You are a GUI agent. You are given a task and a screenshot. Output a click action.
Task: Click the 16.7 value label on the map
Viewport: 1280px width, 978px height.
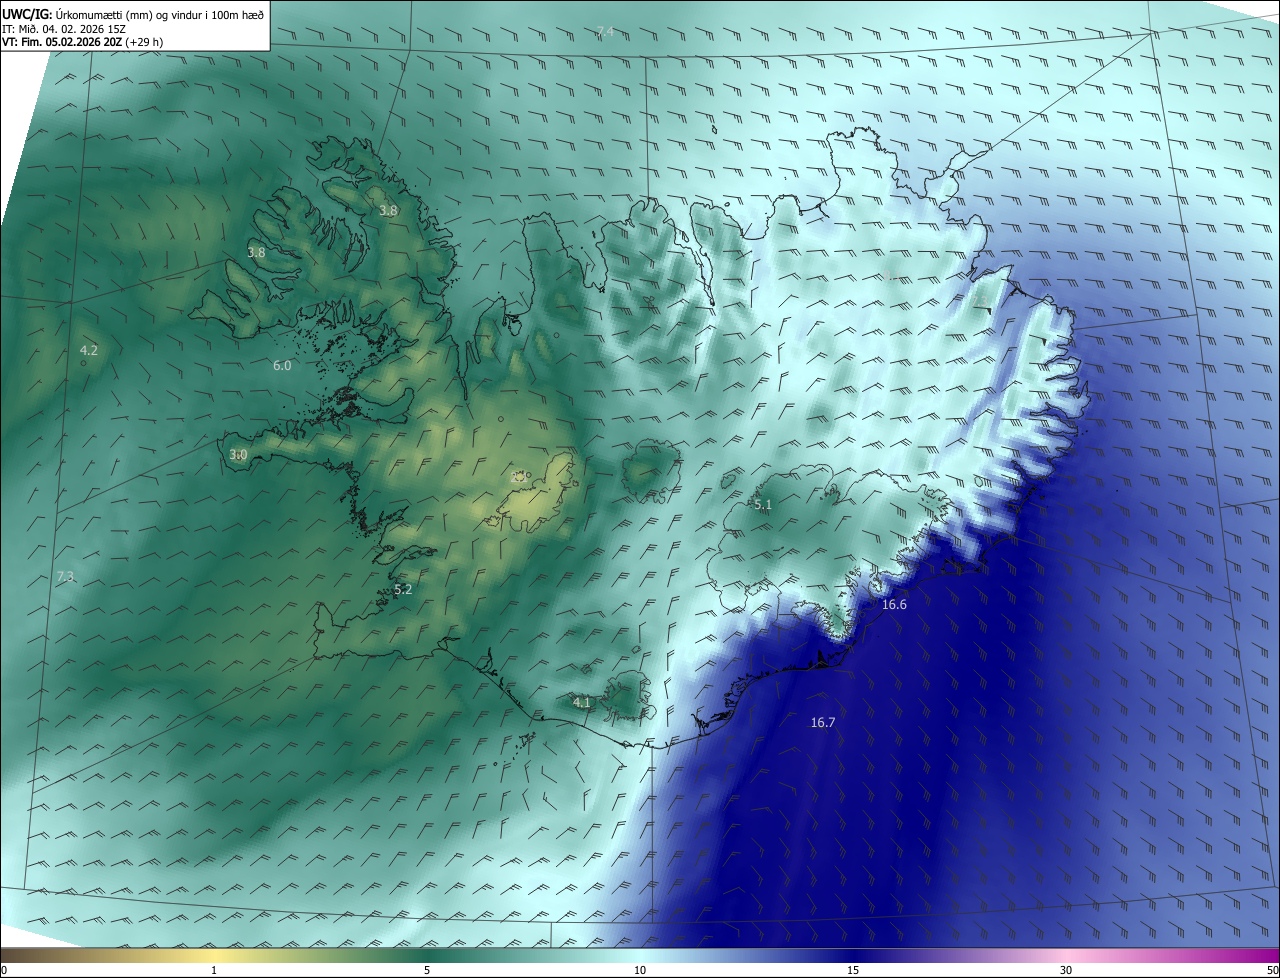823,722
